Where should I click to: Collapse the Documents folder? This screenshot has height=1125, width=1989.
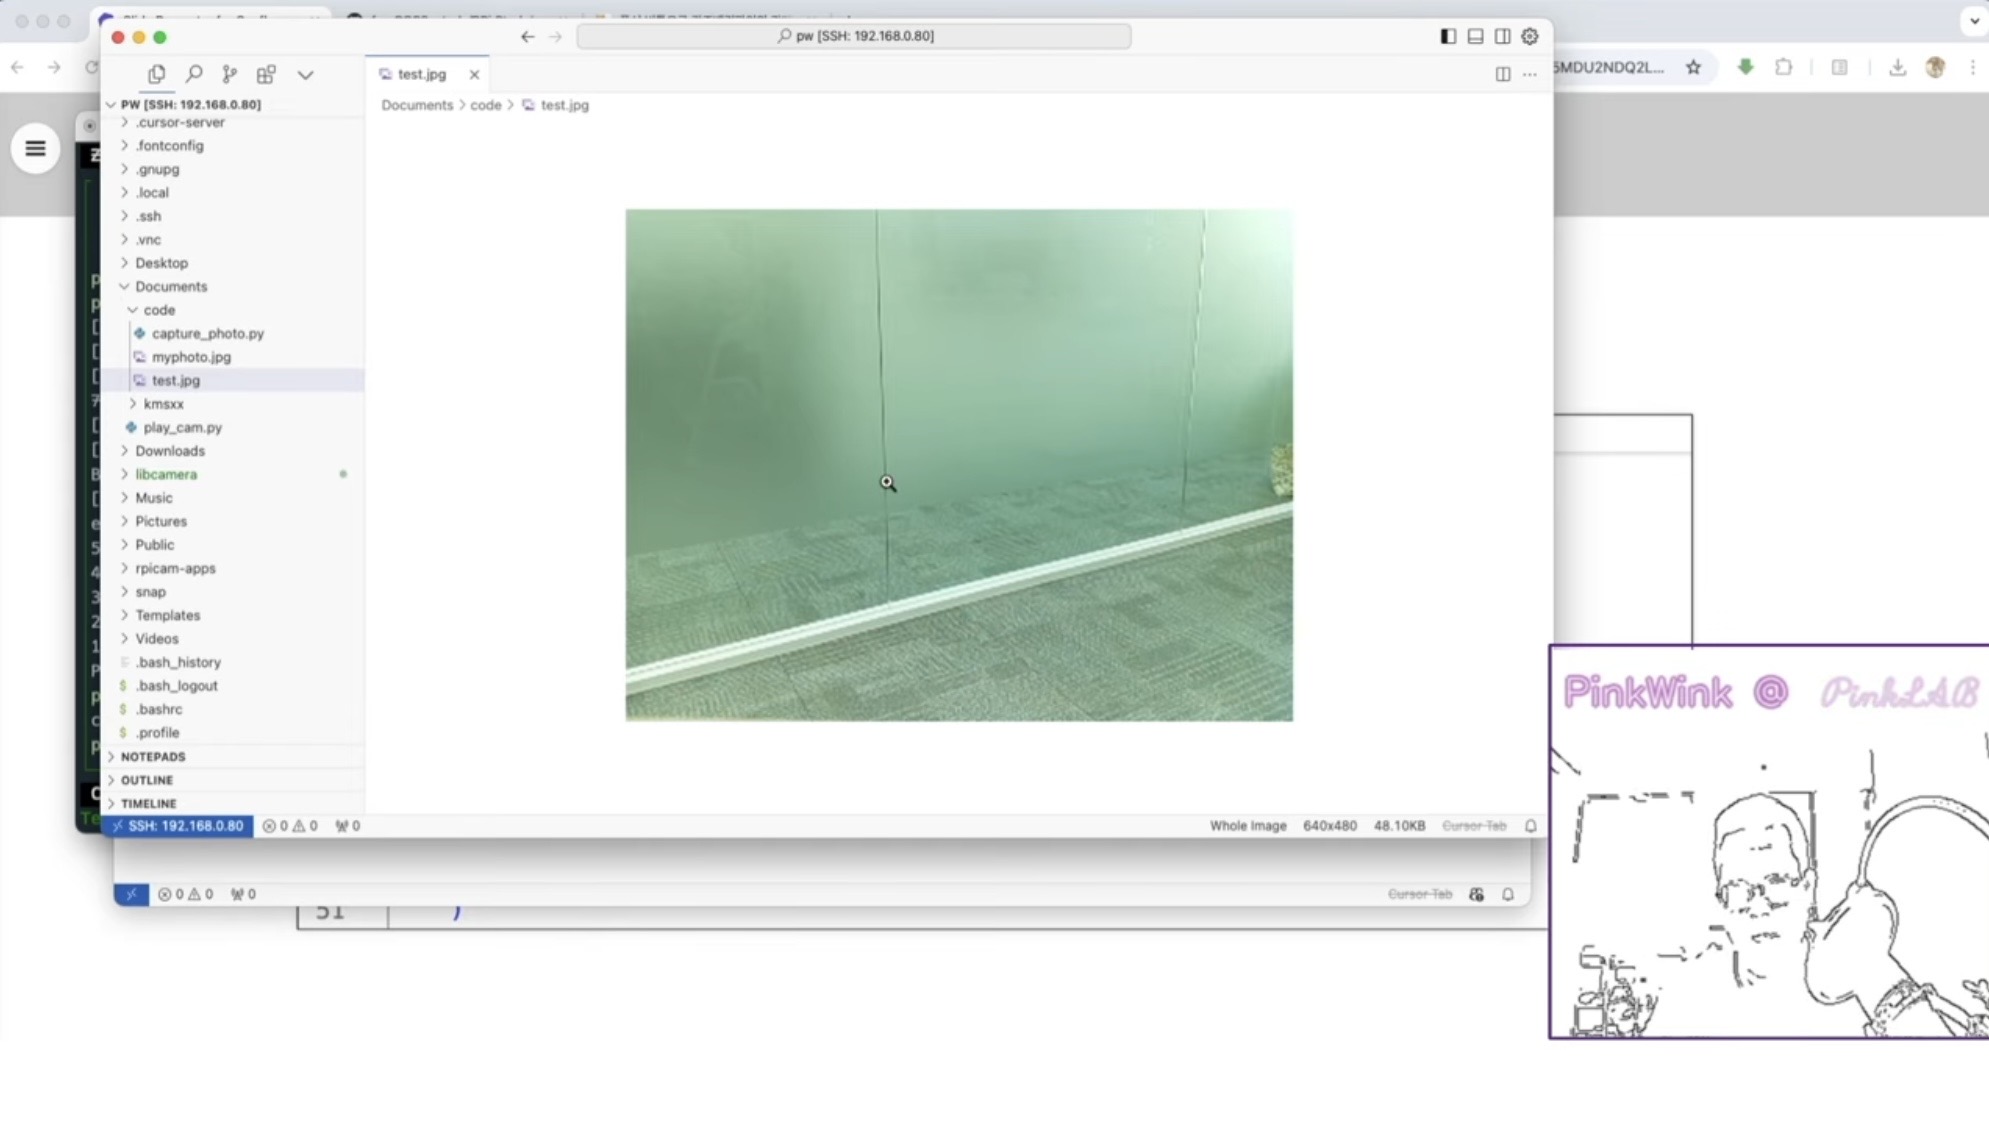point(171,286)
